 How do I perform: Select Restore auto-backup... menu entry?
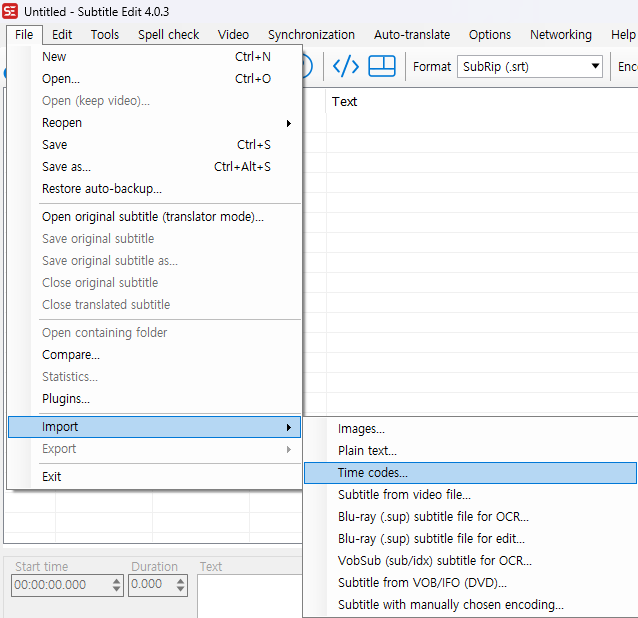click(101, 189)
